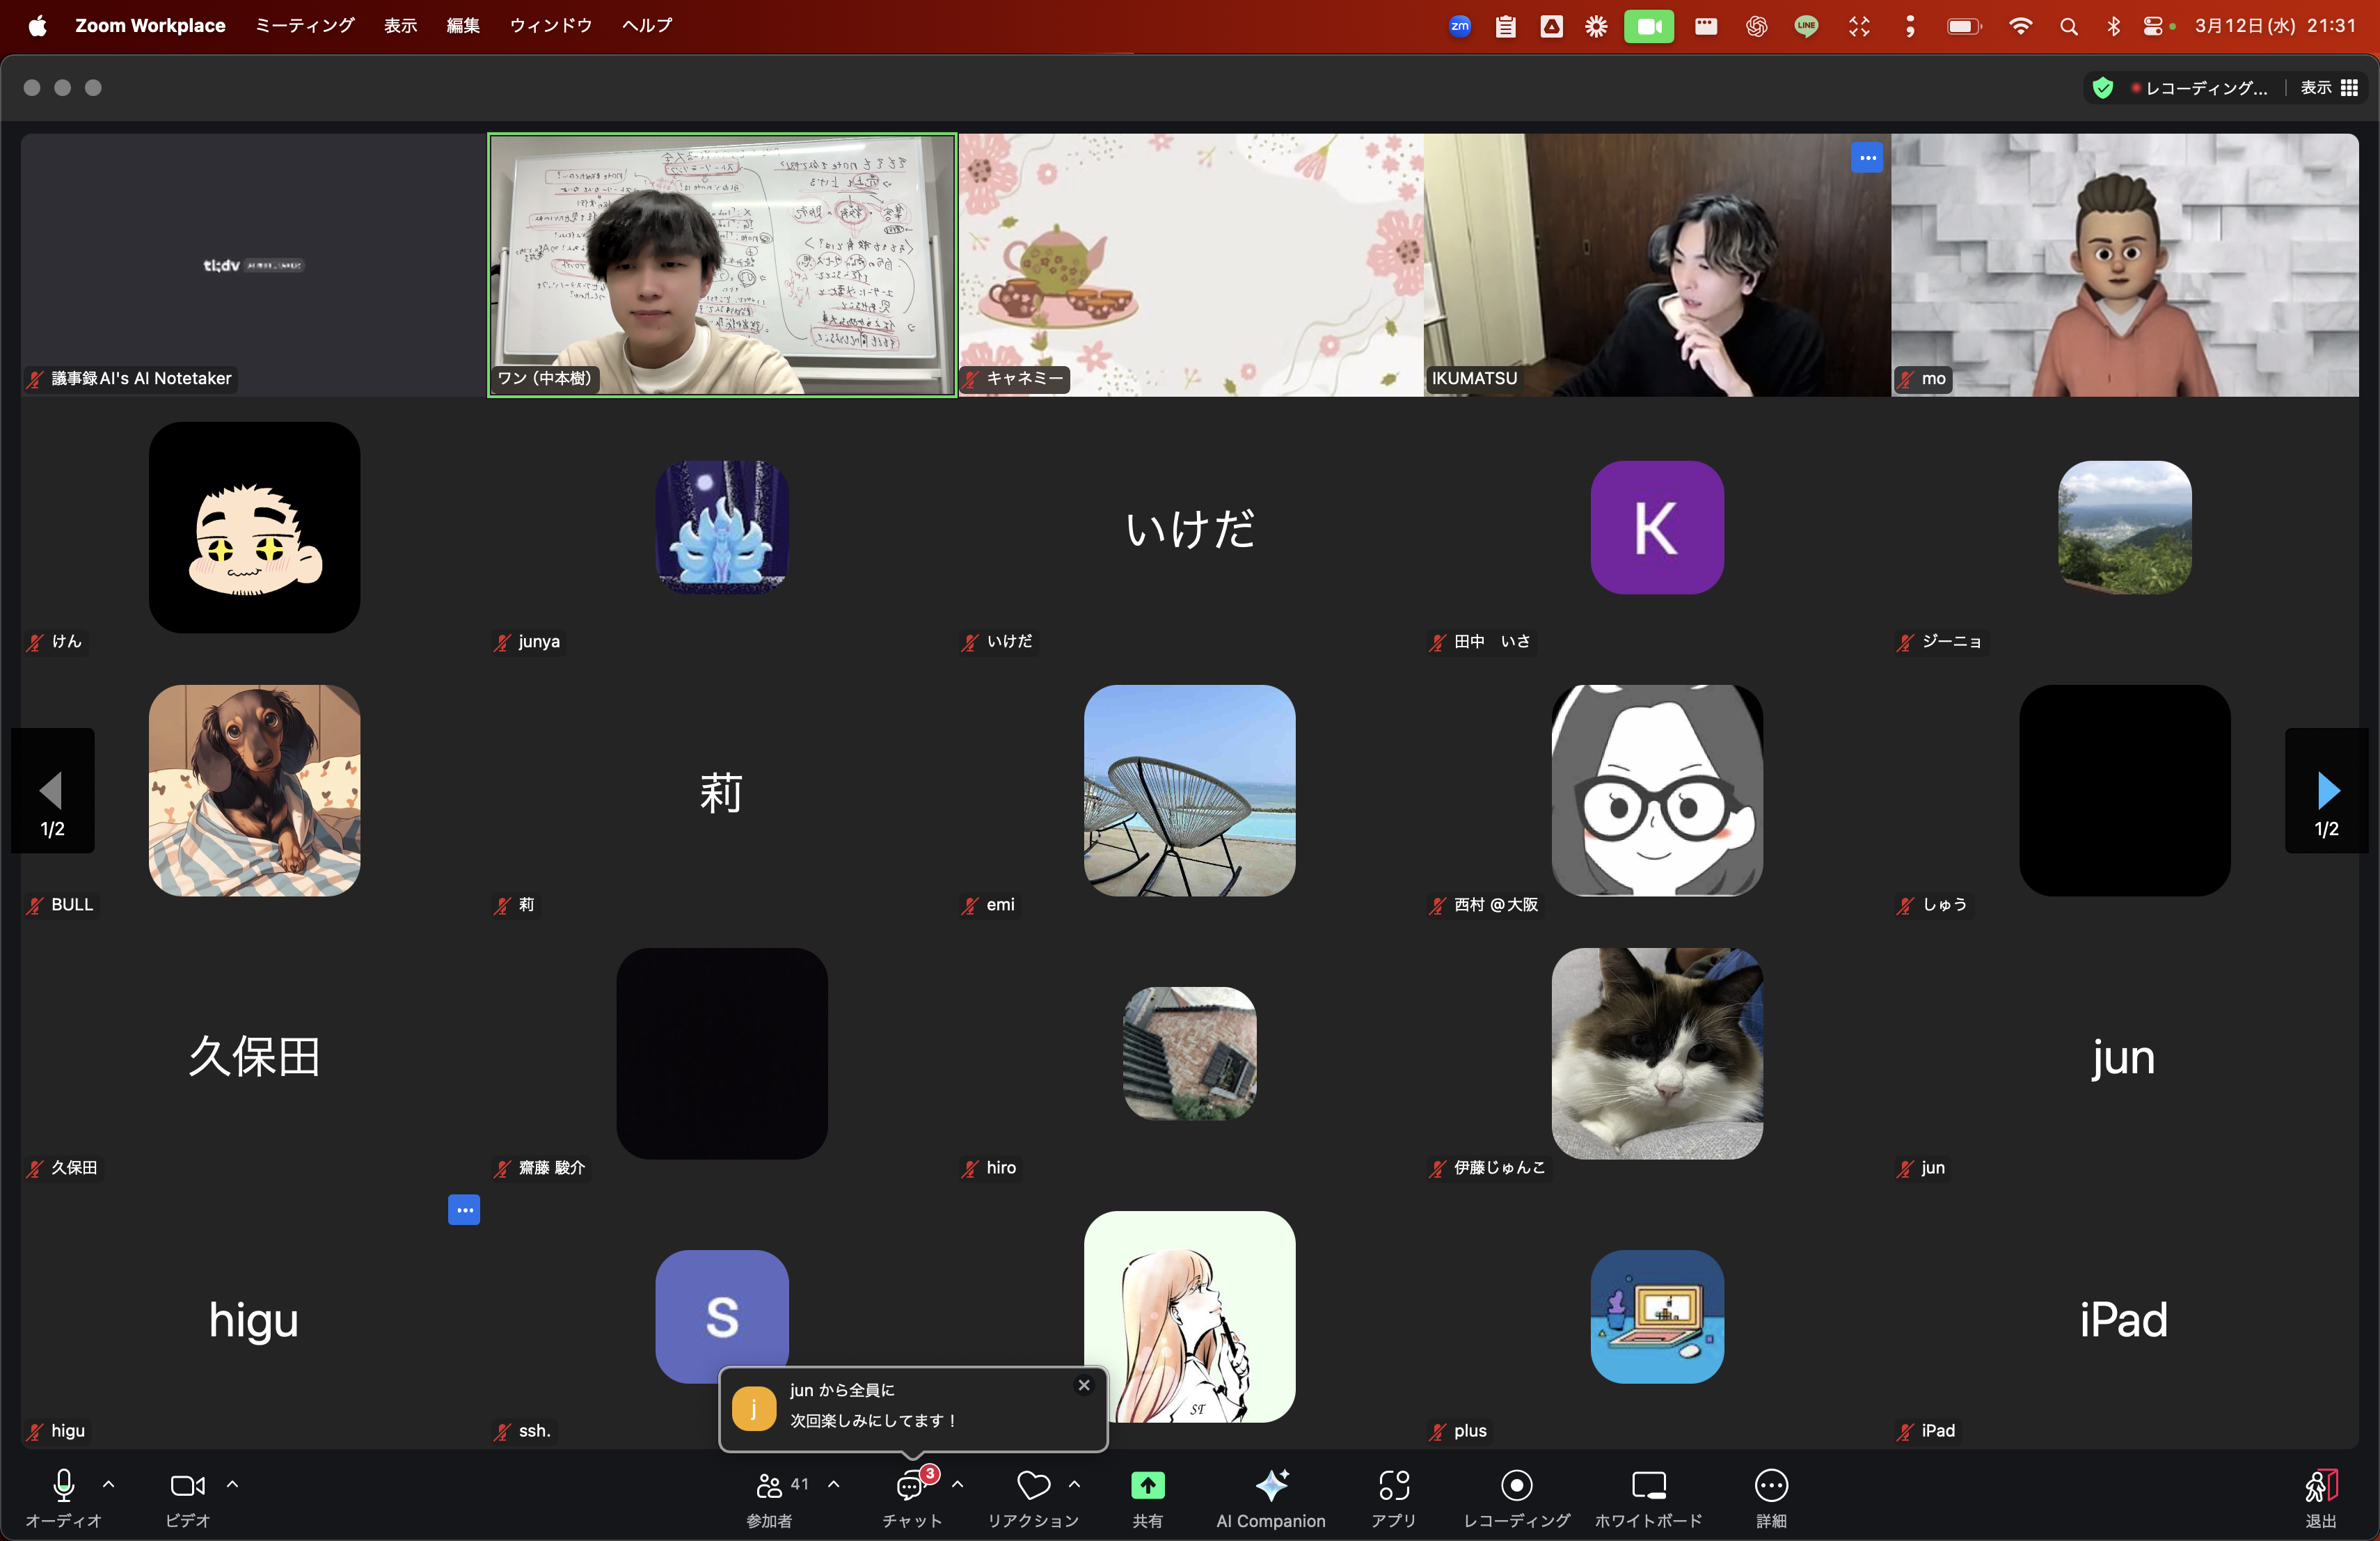This screenshot has width=2380, height=1541.
Task: Toggle the Audio microphone mute
Action: click(63, 1486)
